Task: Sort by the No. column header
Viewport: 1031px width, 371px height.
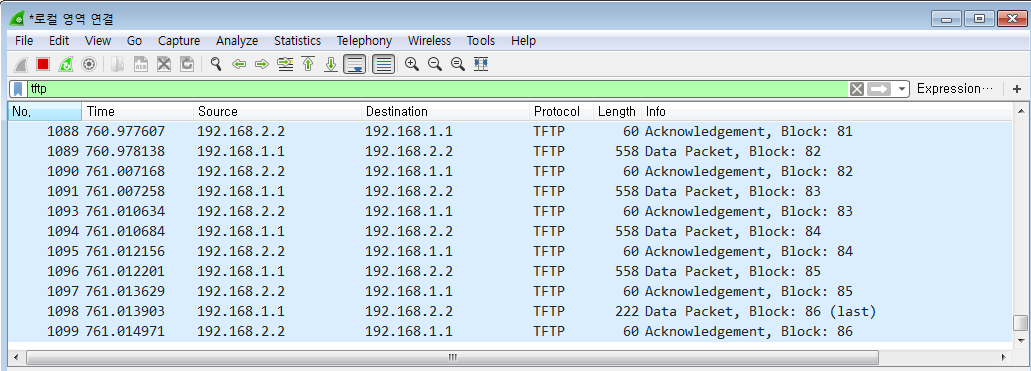Action: point(45,112)
